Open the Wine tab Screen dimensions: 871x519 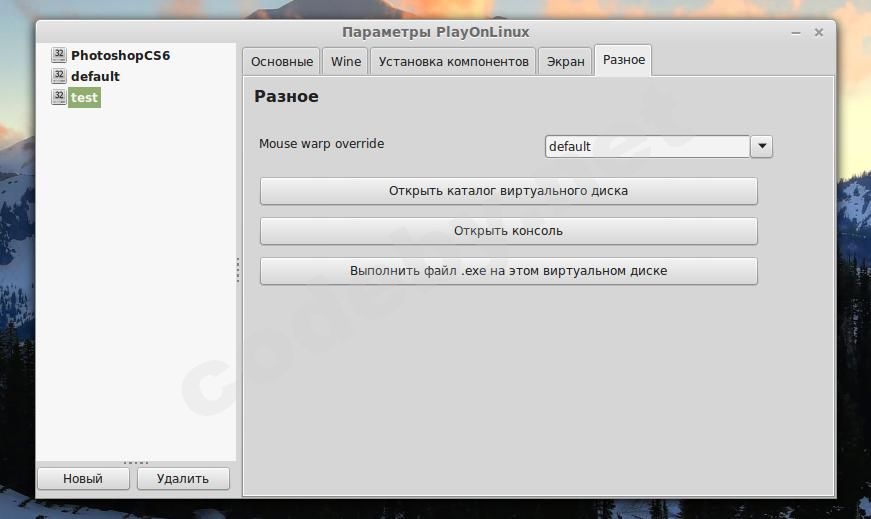346,62
